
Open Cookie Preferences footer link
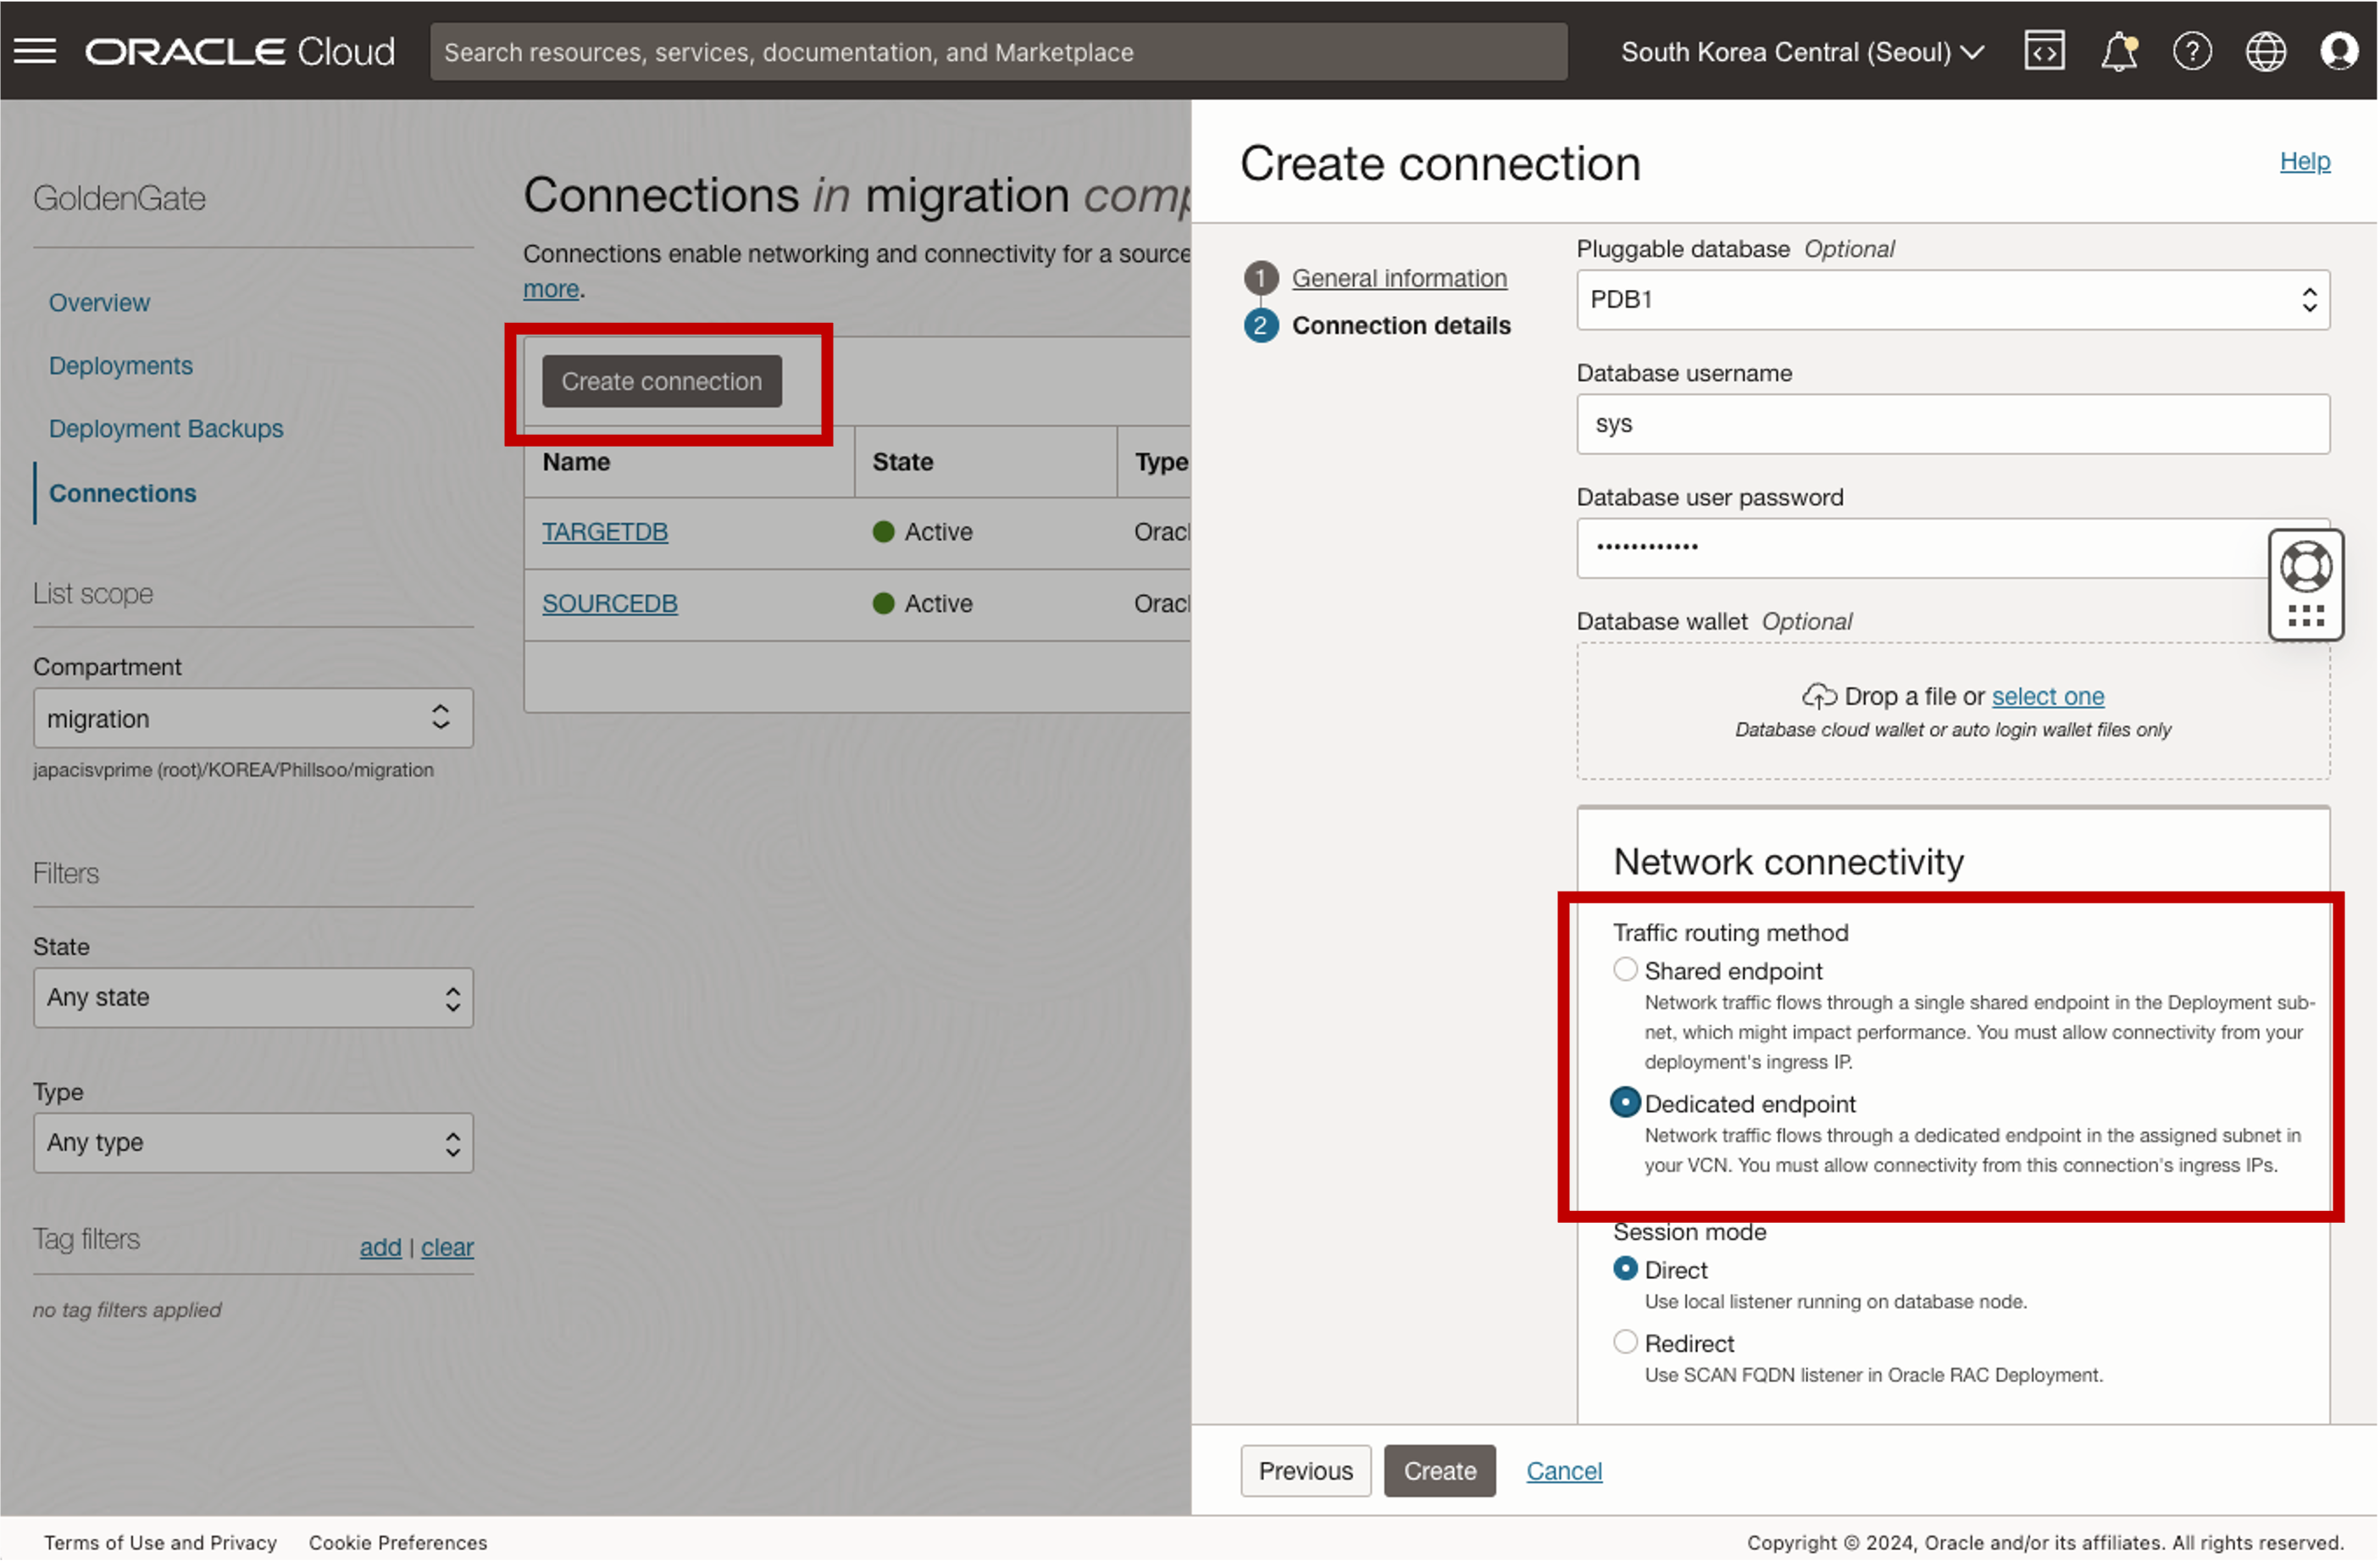point(398,1543)
